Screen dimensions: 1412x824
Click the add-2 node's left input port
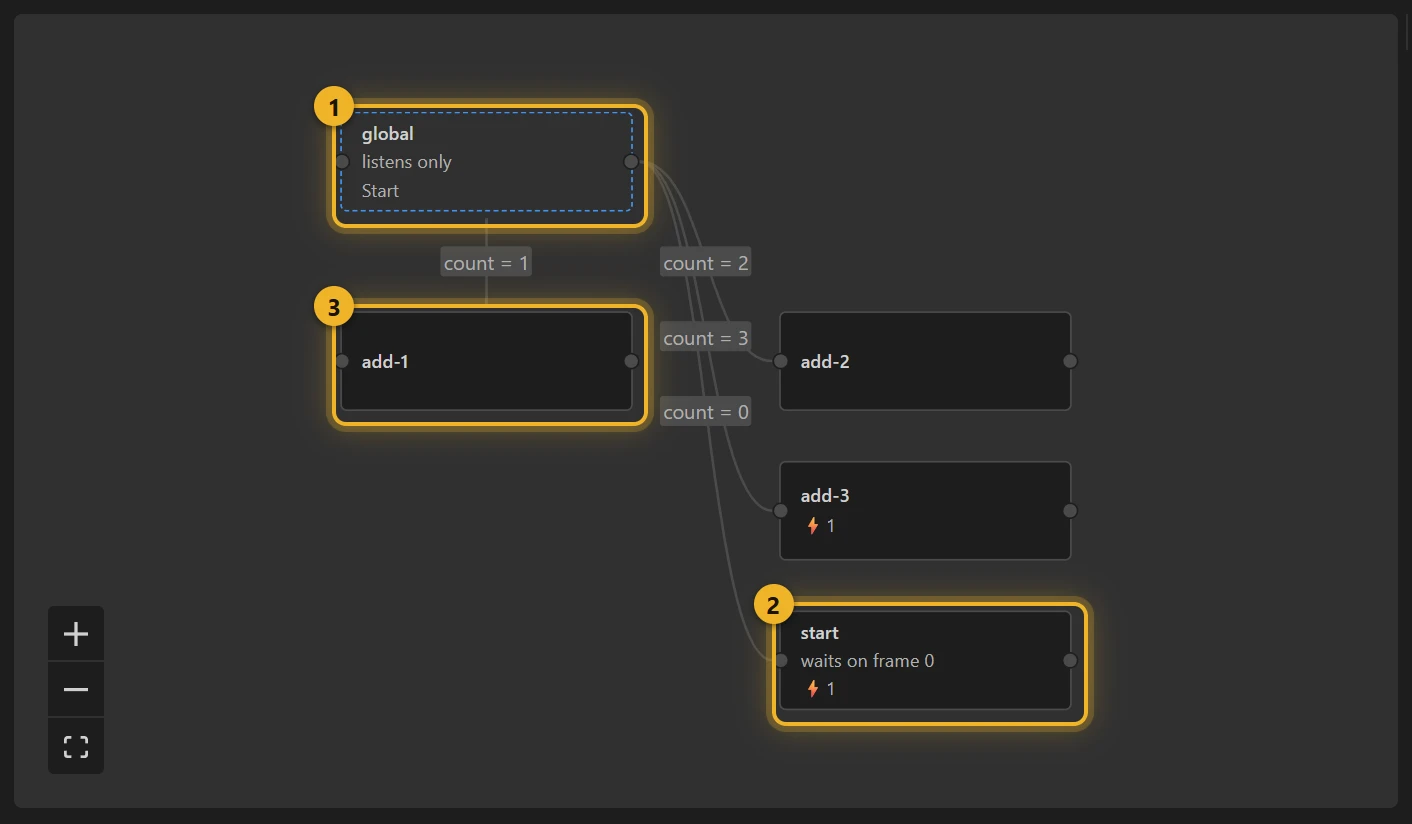coord(781,361)
